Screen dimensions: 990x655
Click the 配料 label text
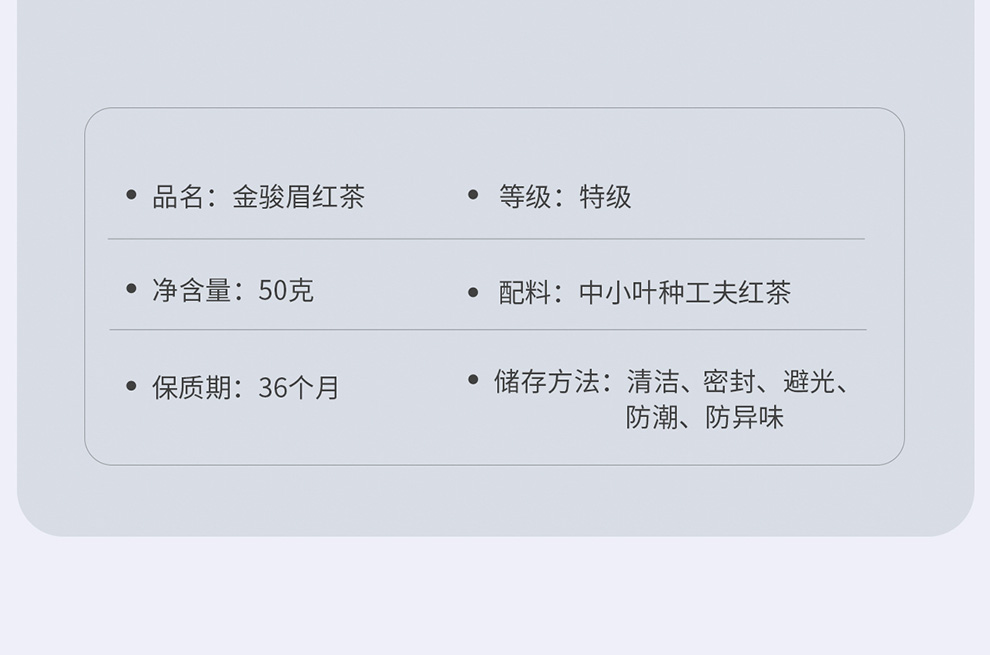[x=525, y=293]
